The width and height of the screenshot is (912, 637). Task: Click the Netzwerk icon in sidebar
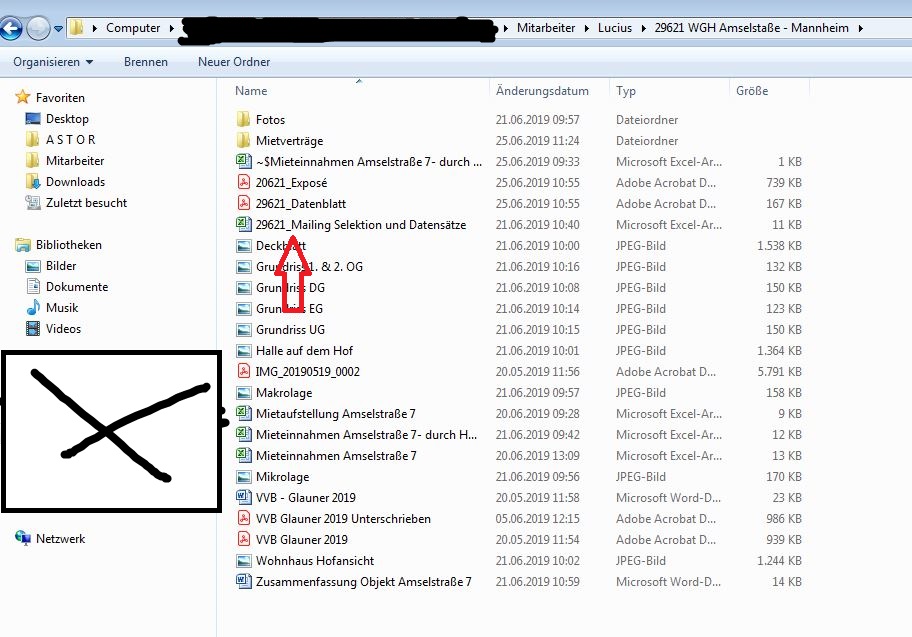23,539
